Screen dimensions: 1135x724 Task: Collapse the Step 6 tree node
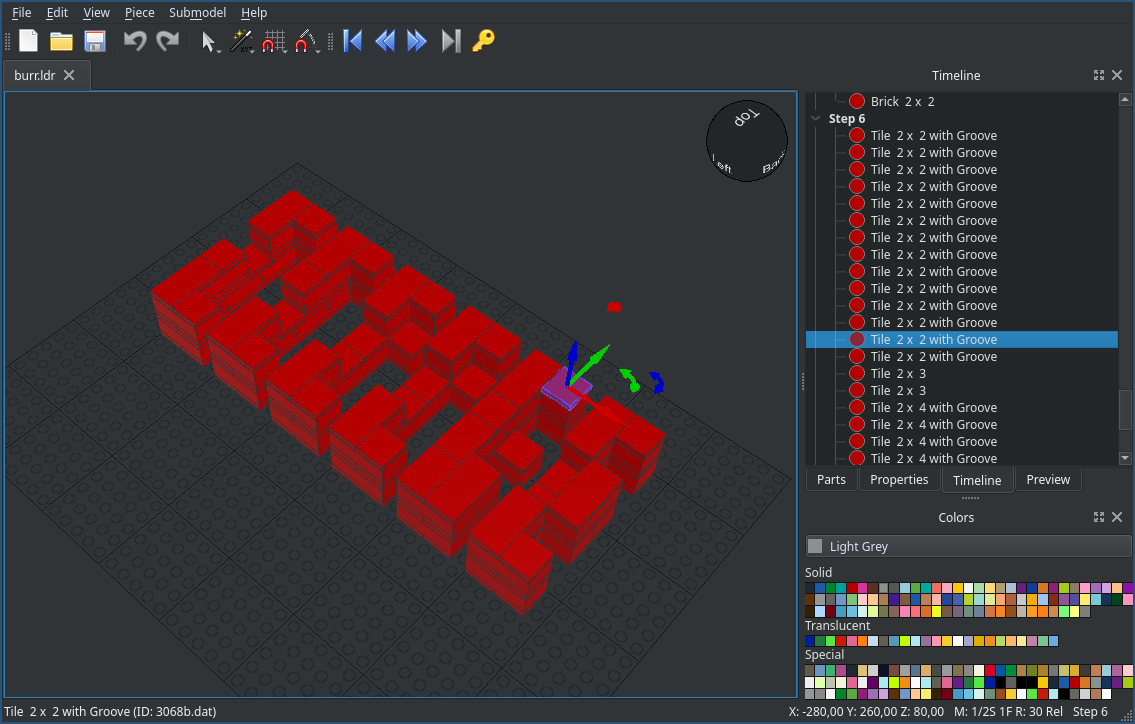[x=816, y=119]
